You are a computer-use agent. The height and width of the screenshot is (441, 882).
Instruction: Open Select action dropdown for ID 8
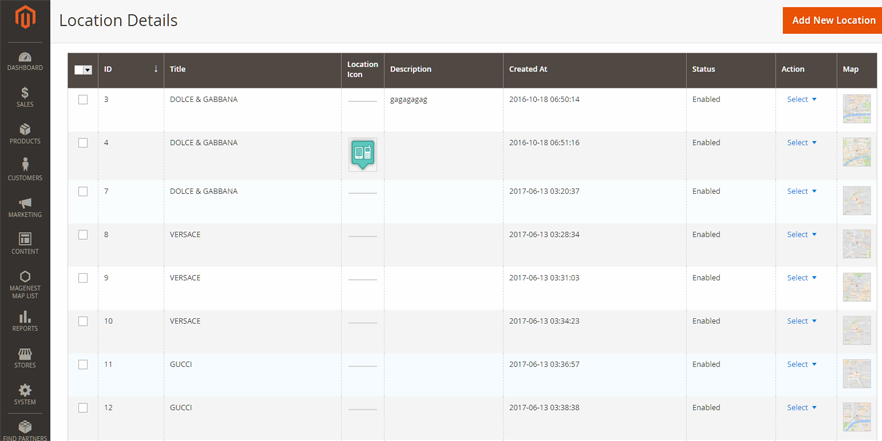(x=802, y=235)
